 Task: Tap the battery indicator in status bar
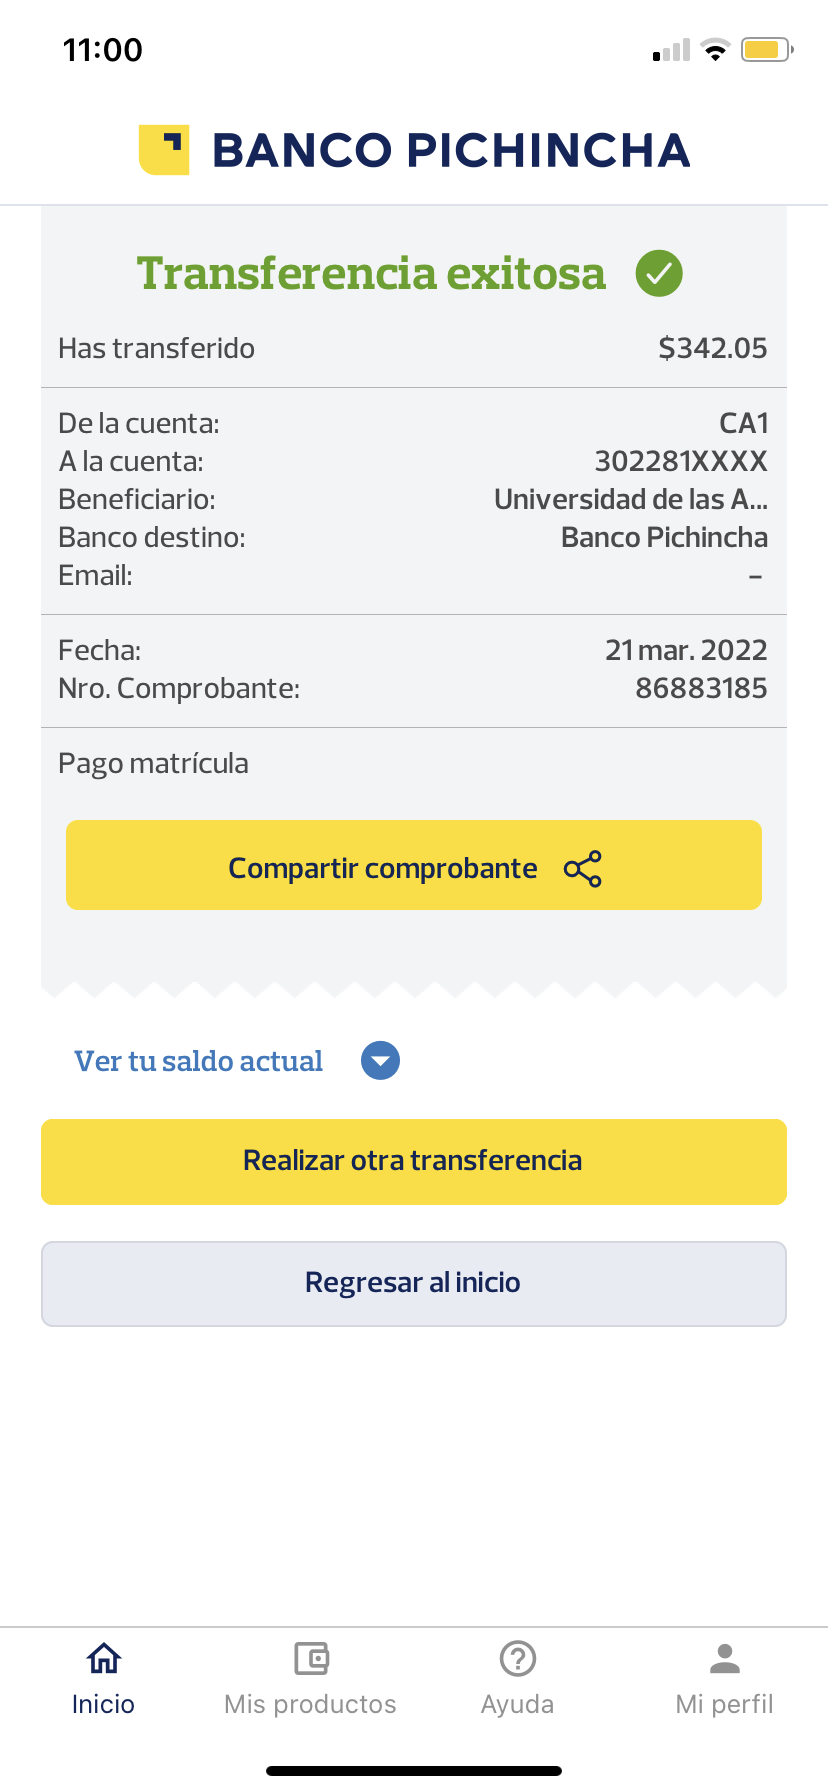pos(766,50)
